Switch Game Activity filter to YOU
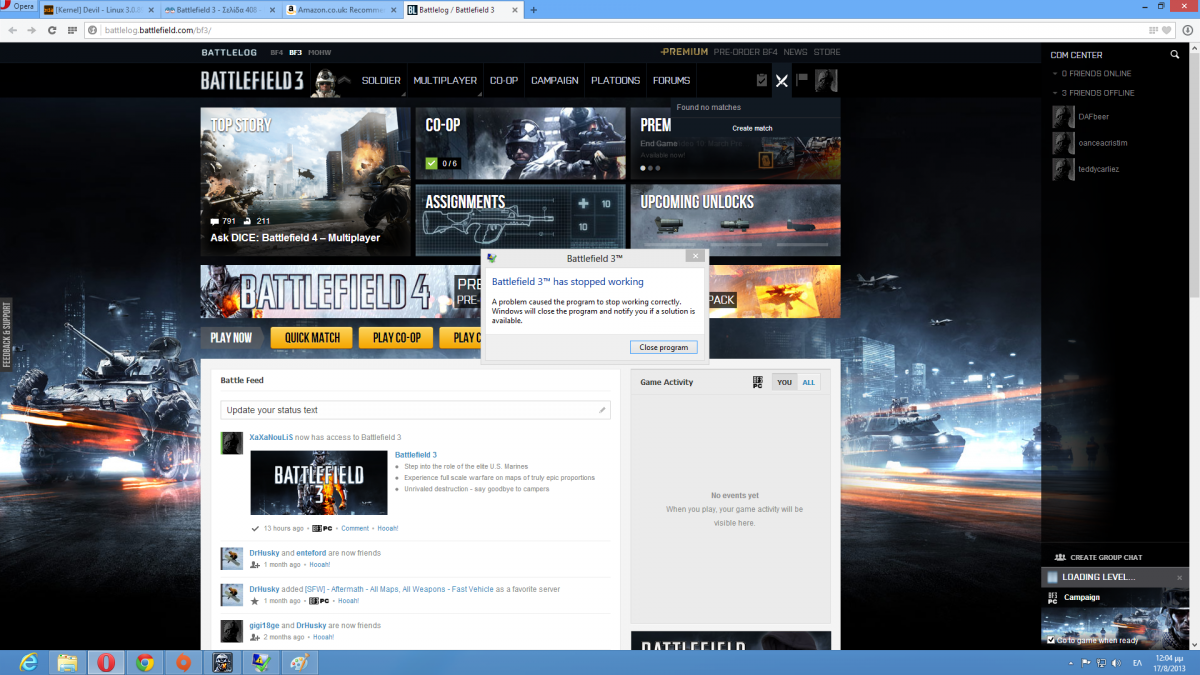 point(785,382)
